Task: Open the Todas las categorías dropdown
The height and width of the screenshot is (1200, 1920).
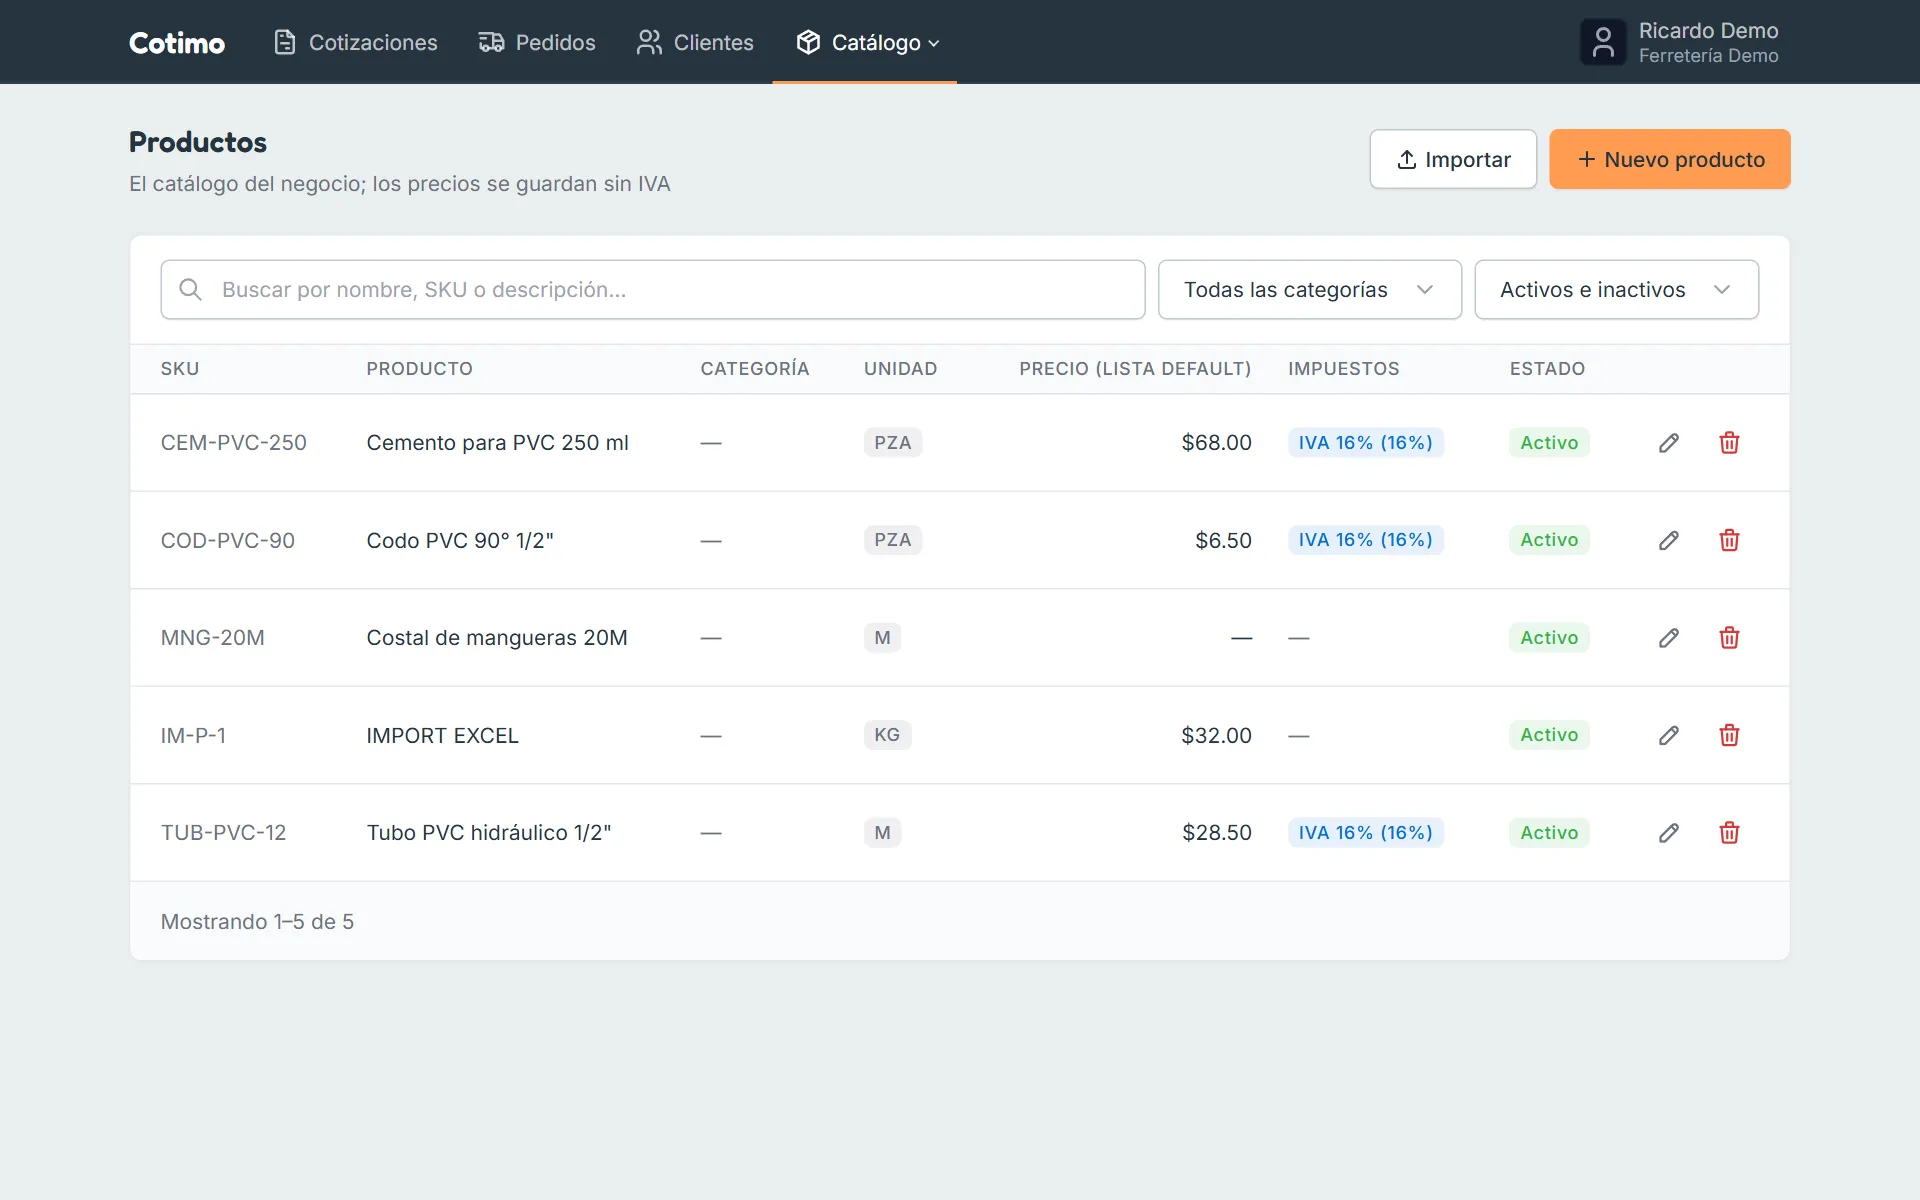Action: pos(1310,290)
